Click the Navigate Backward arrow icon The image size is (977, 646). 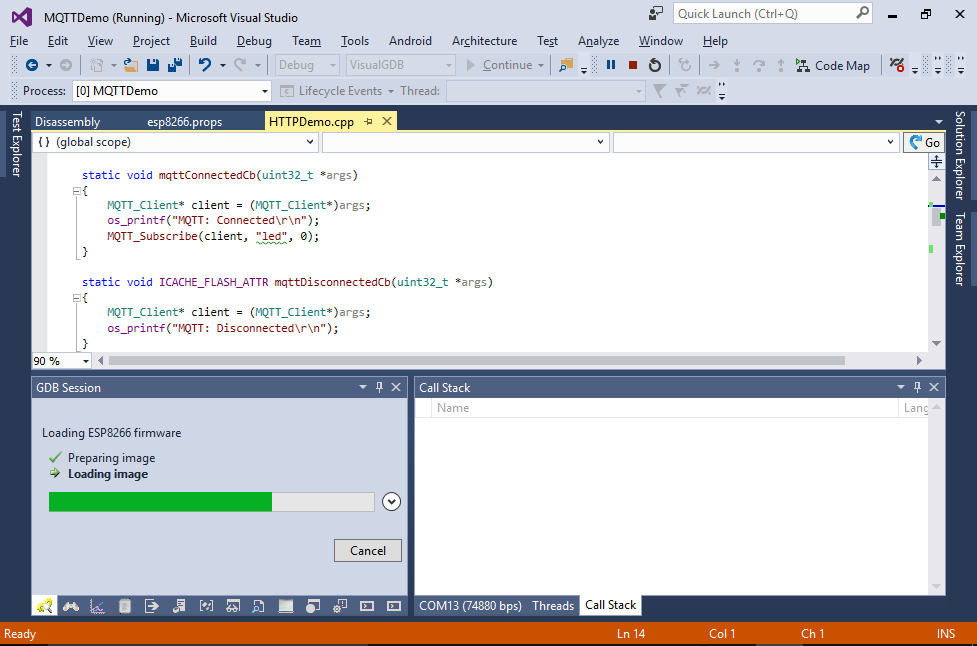[32, 65]
